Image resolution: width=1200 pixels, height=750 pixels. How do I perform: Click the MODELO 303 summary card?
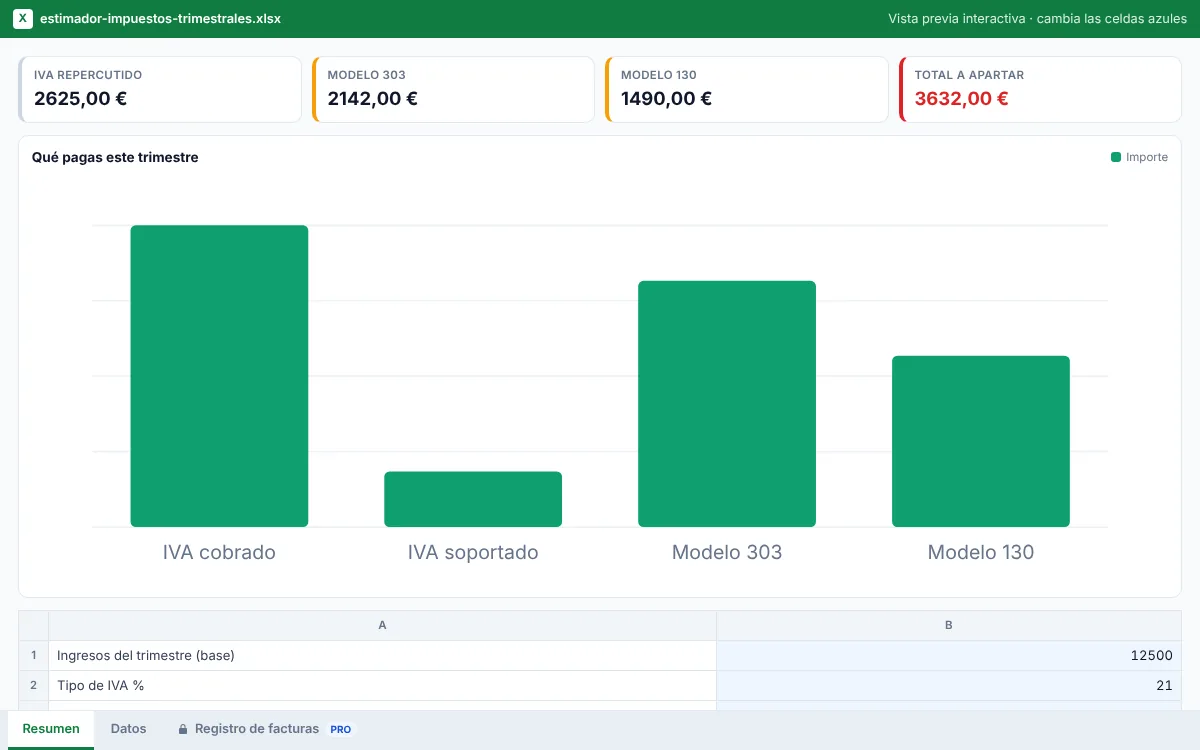pos(453,89)
